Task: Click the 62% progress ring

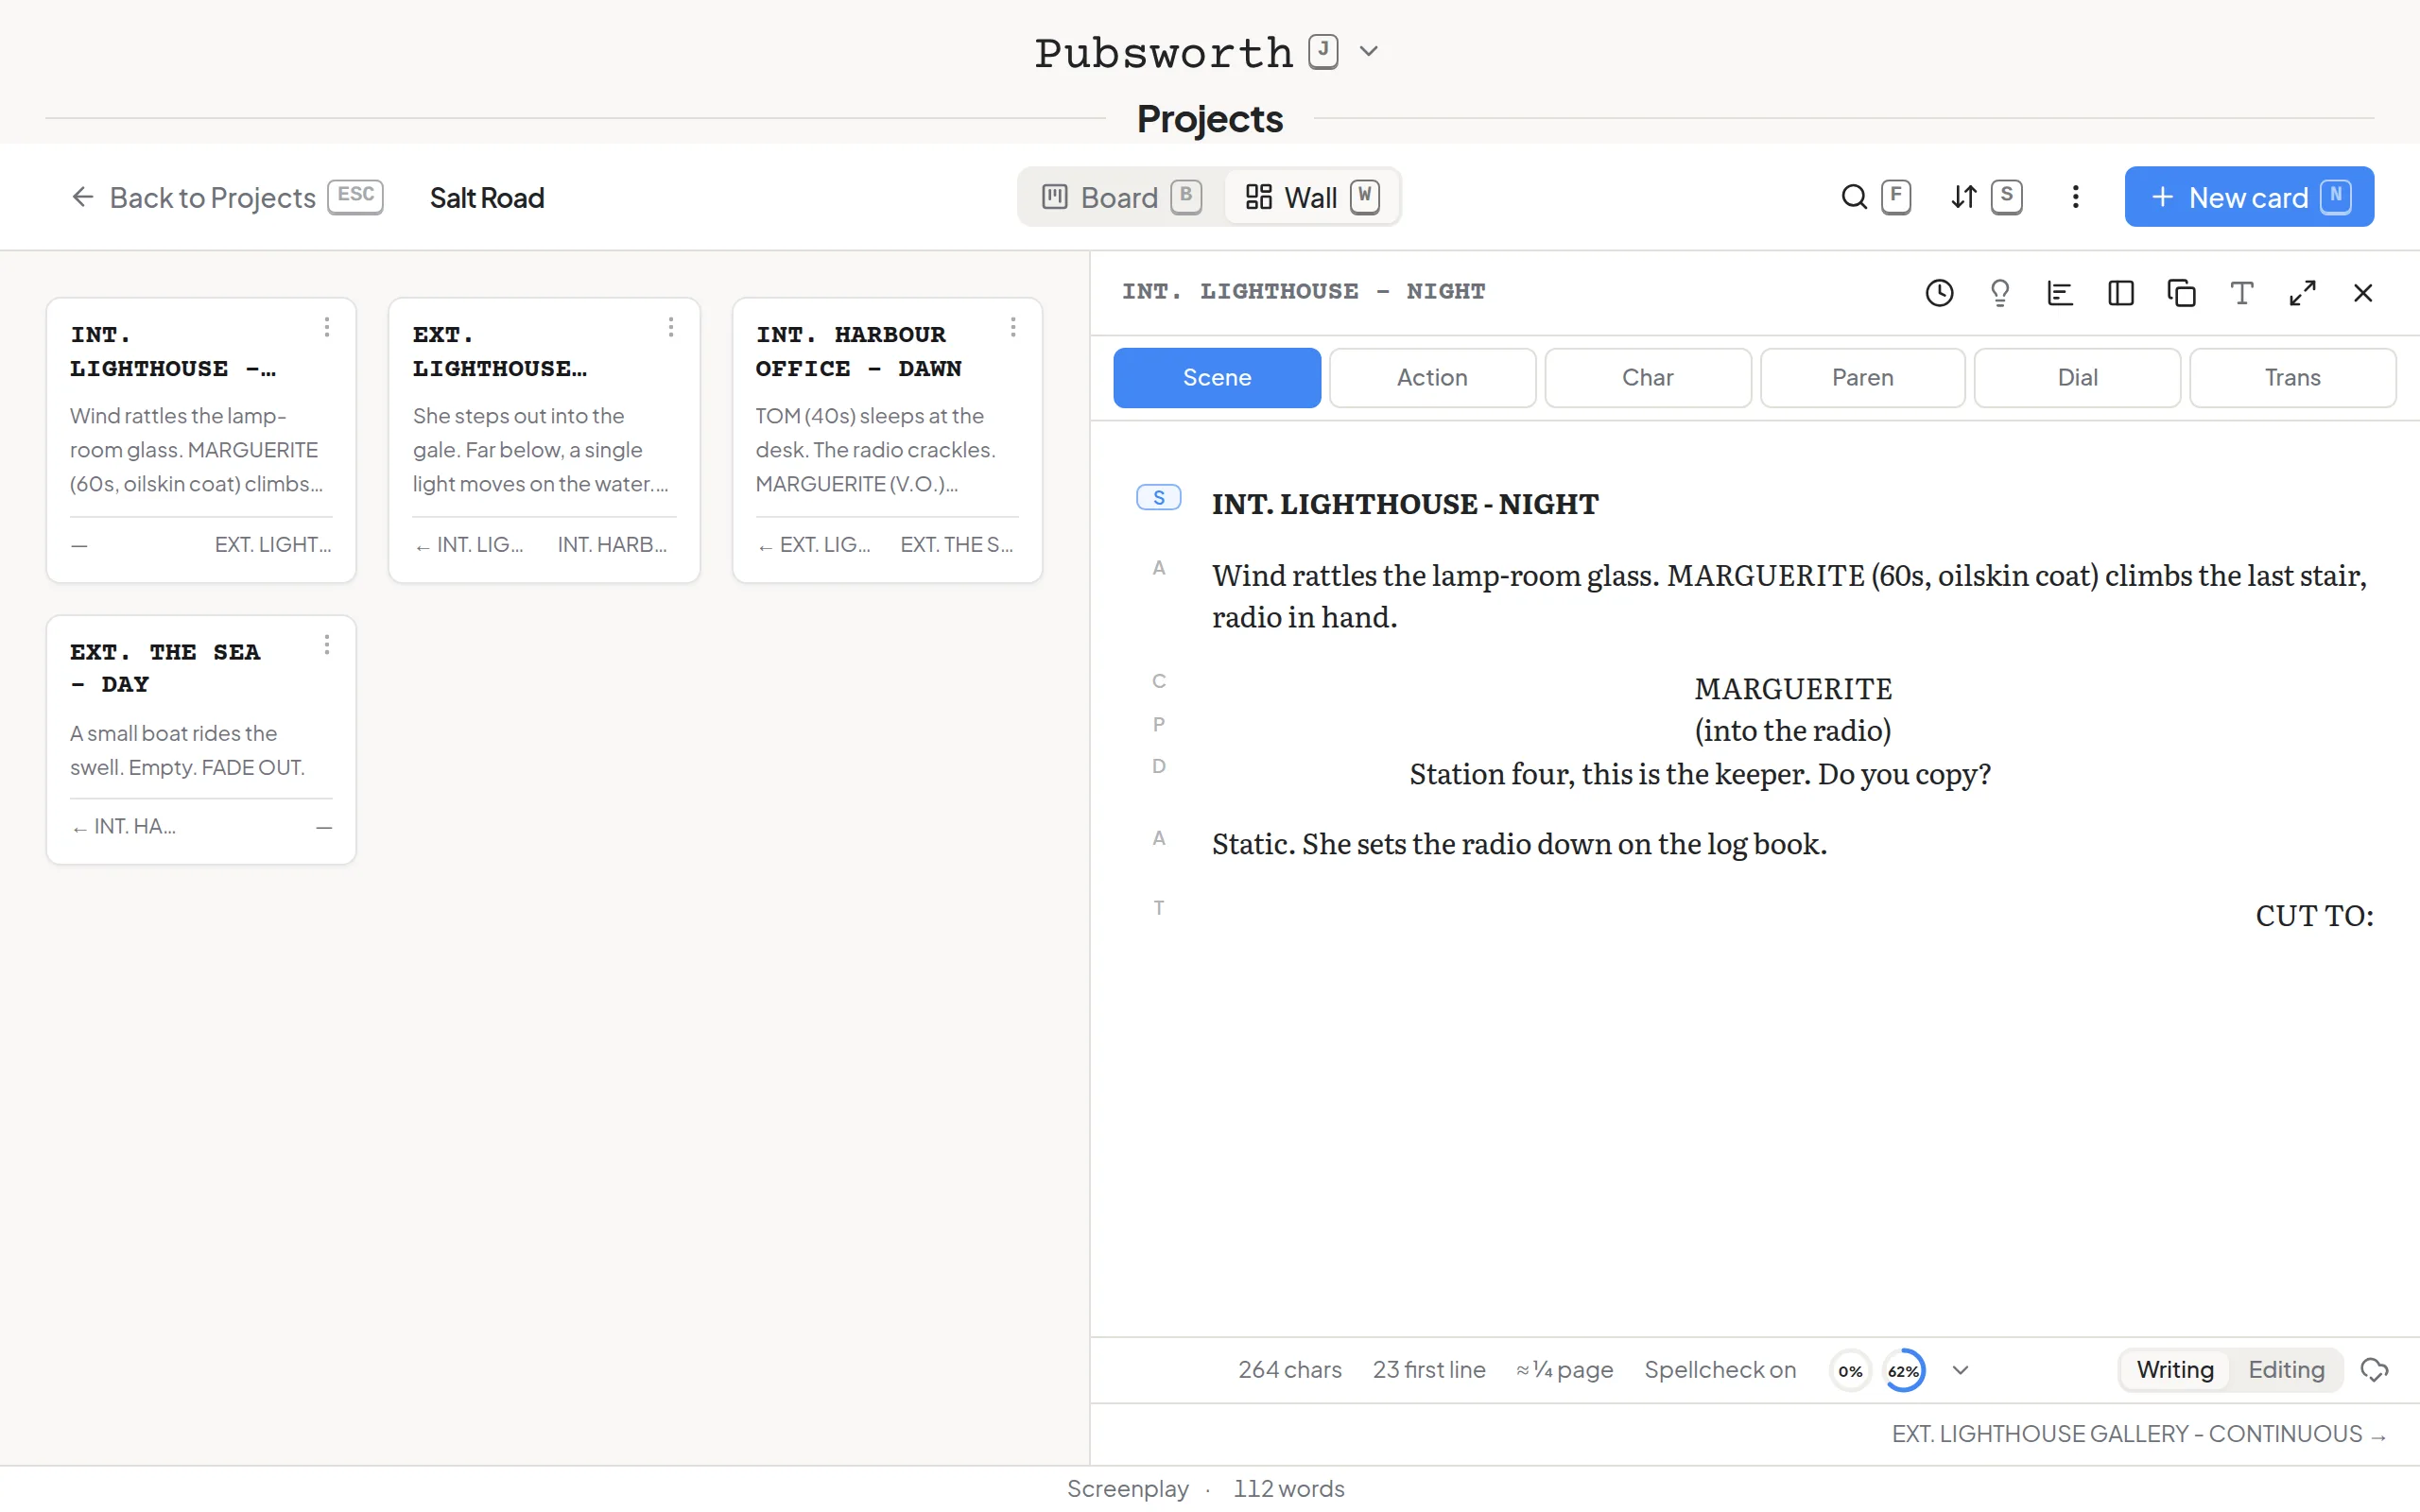Action: click(1903, 1371)
